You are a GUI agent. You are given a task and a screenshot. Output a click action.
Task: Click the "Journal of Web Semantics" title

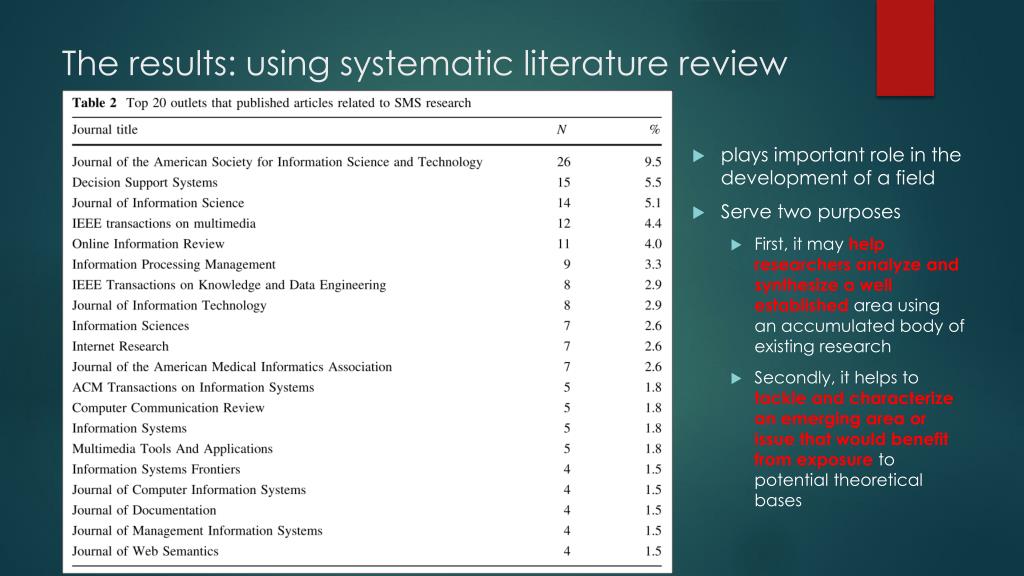point(145,551)
